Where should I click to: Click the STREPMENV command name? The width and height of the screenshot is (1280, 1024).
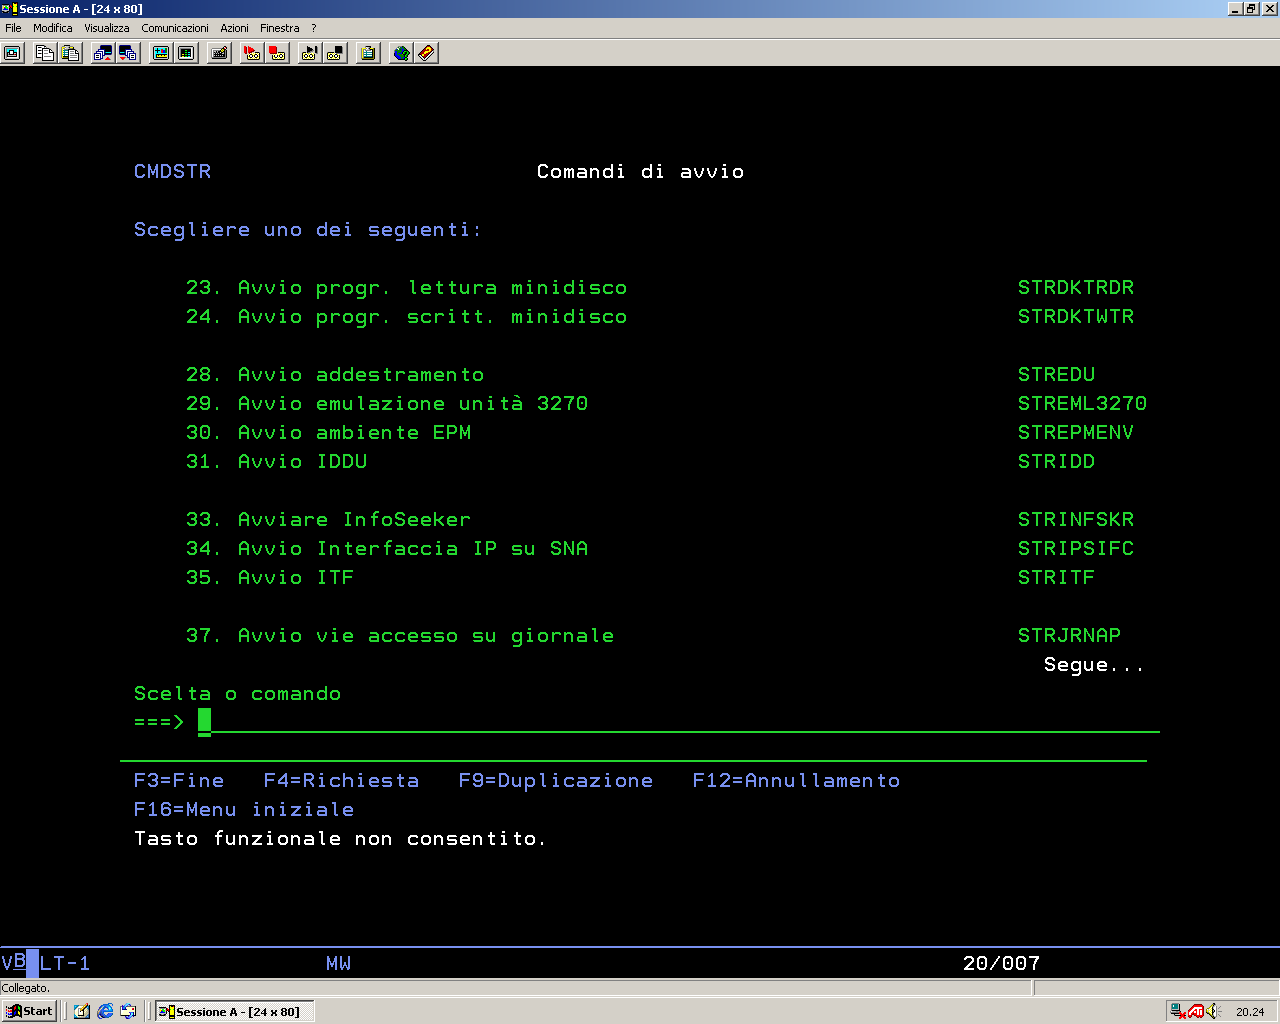tap(1076, 433)
